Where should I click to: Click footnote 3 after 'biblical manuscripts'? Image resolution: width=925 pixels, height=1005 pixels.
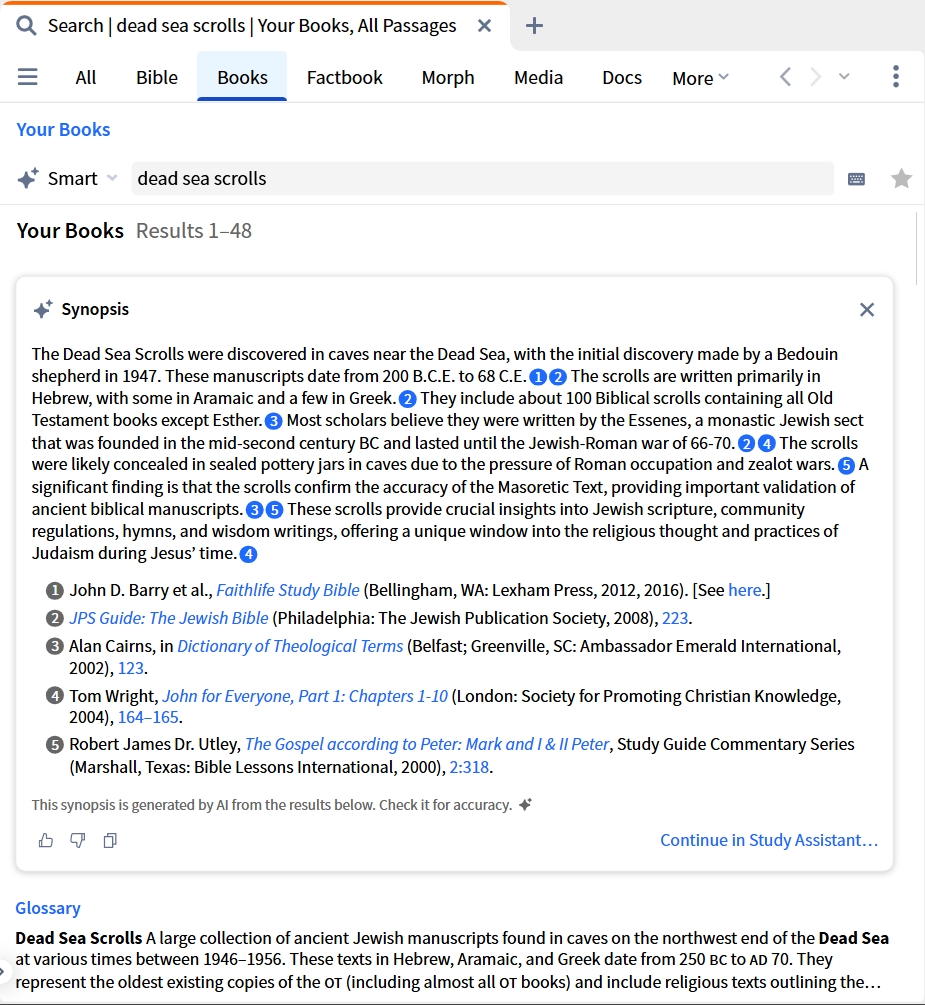point(254,510)
